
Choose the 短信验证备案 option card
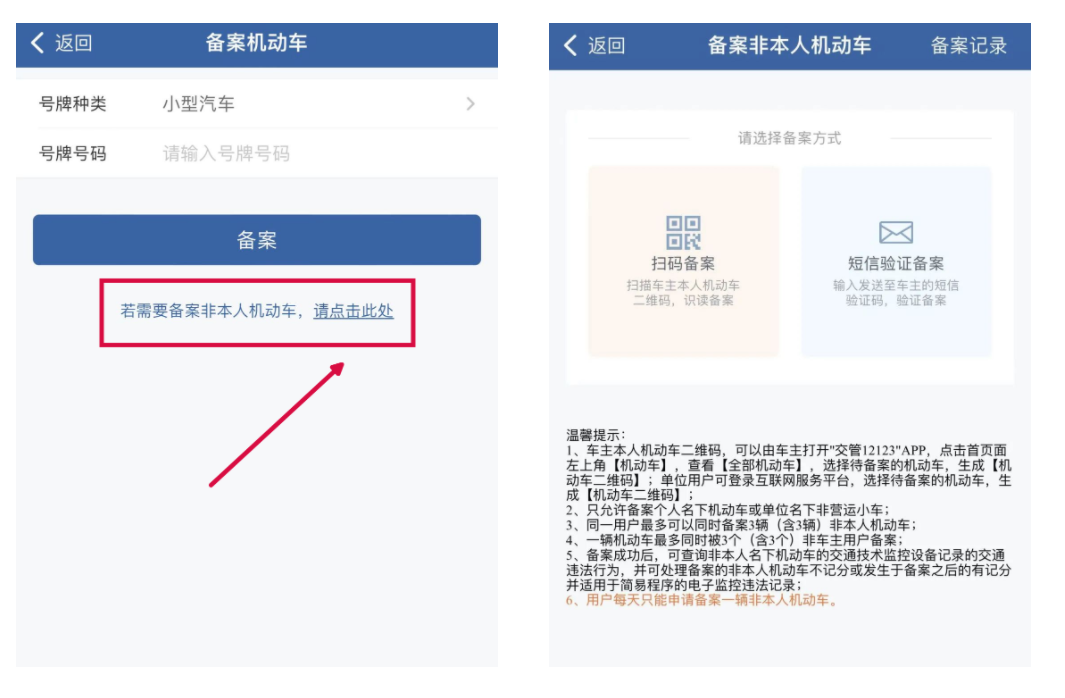(896, 262)
